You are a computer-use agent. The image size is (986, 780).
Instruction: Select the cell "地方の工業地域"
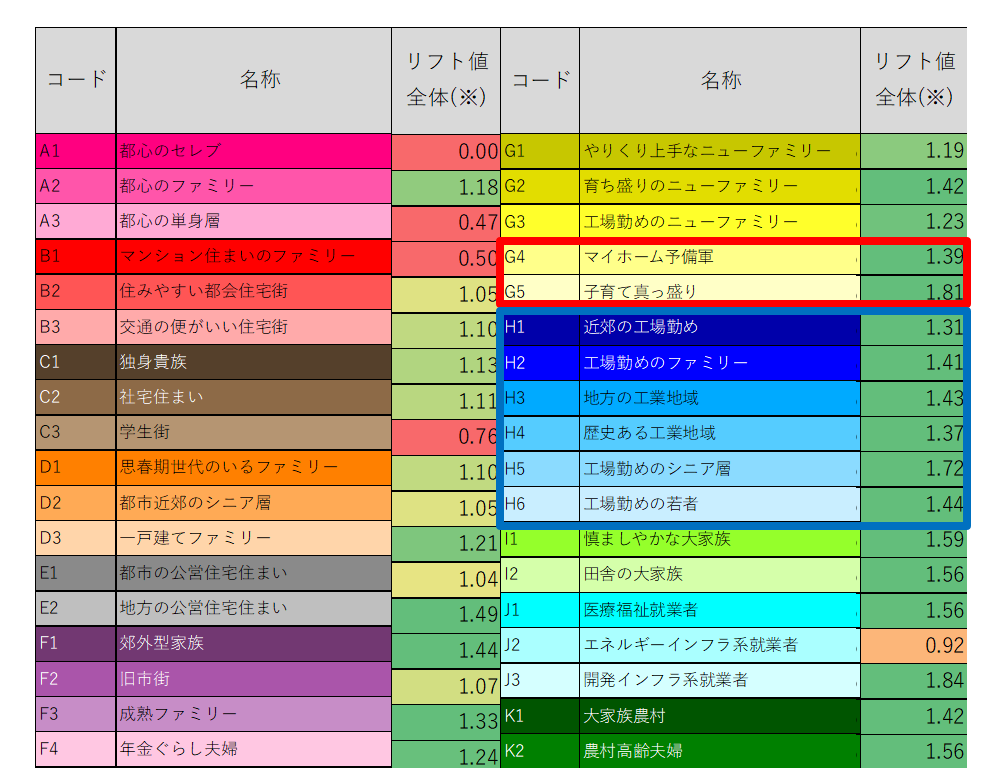pyautogui.click(x=719, y=398)
